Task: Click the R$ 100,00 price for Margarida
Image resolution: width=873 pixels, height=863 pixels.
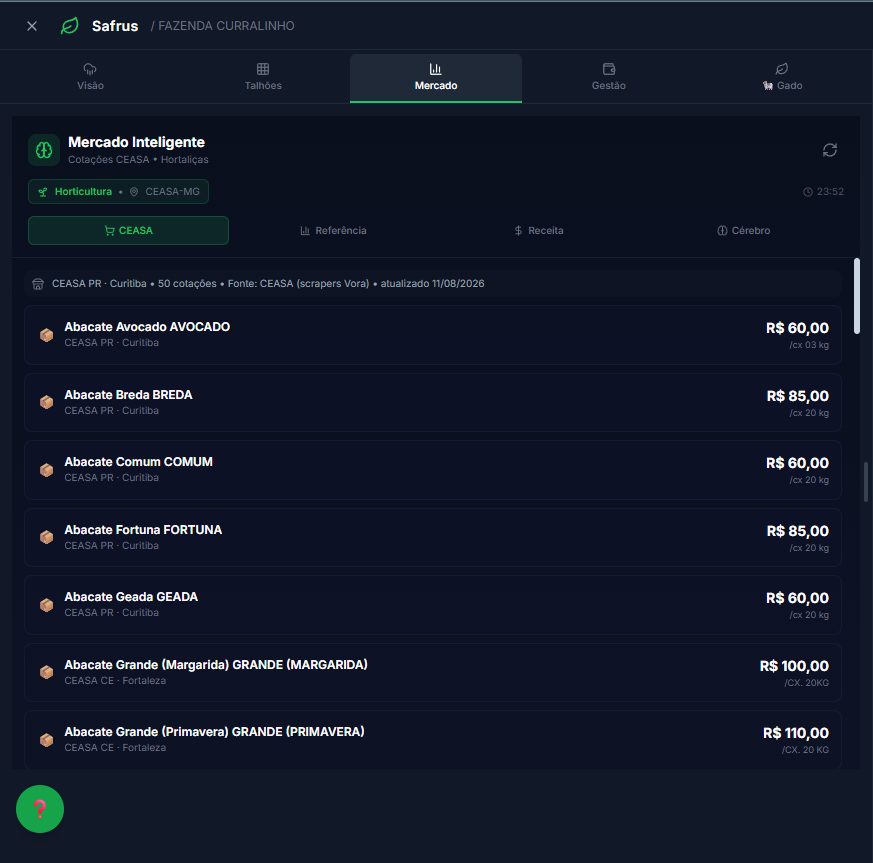Action: pyautogui.click(x=794, y=666)
